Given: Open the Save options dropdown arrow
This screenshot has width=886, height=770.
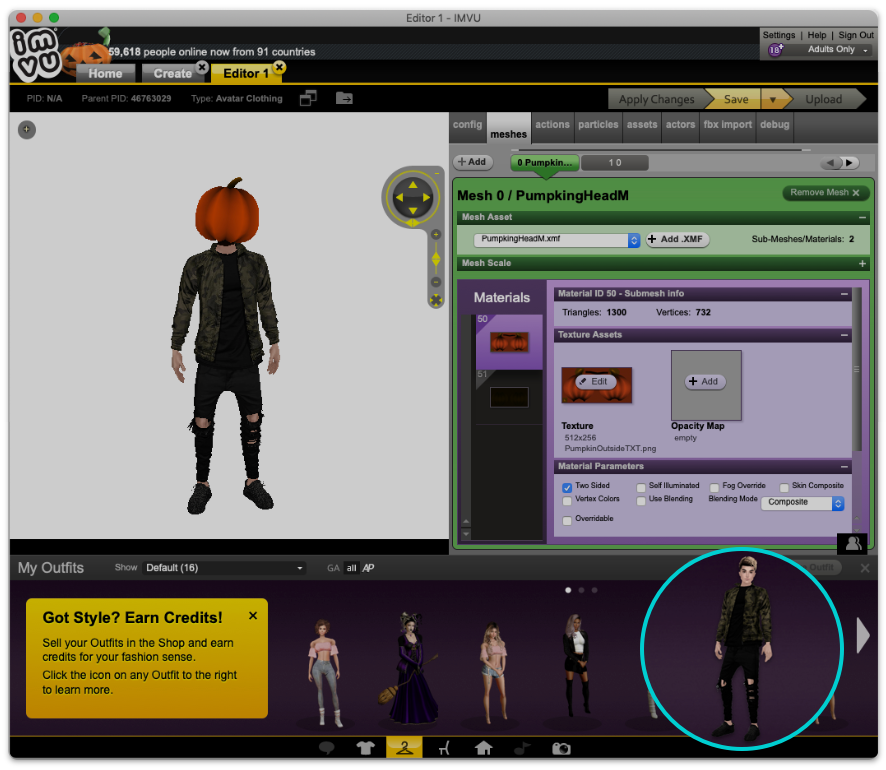Looking at the screenshot, I should pyautogui.click(x=772, y=99).
